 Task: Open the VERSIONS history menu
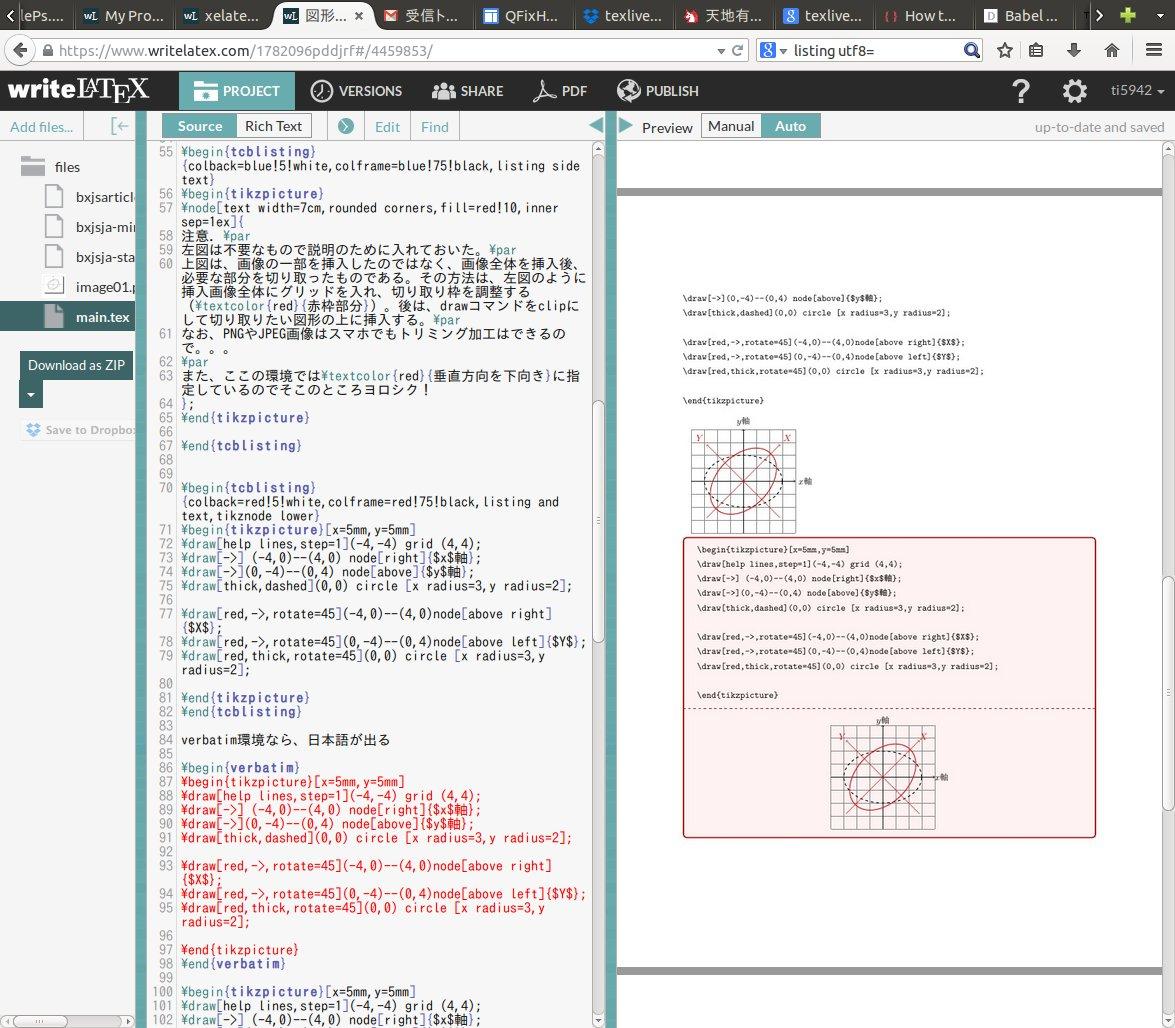357,91
